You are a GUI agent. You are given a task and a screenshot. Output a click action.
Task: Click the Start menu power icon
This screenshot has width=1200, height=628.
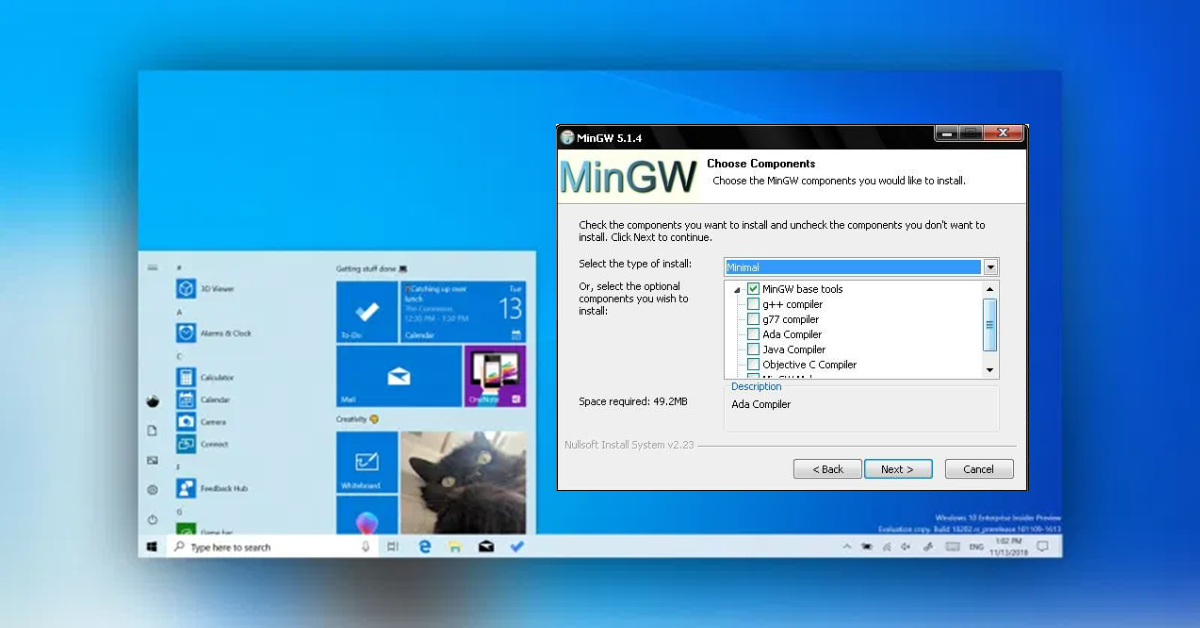coord(152,520)
